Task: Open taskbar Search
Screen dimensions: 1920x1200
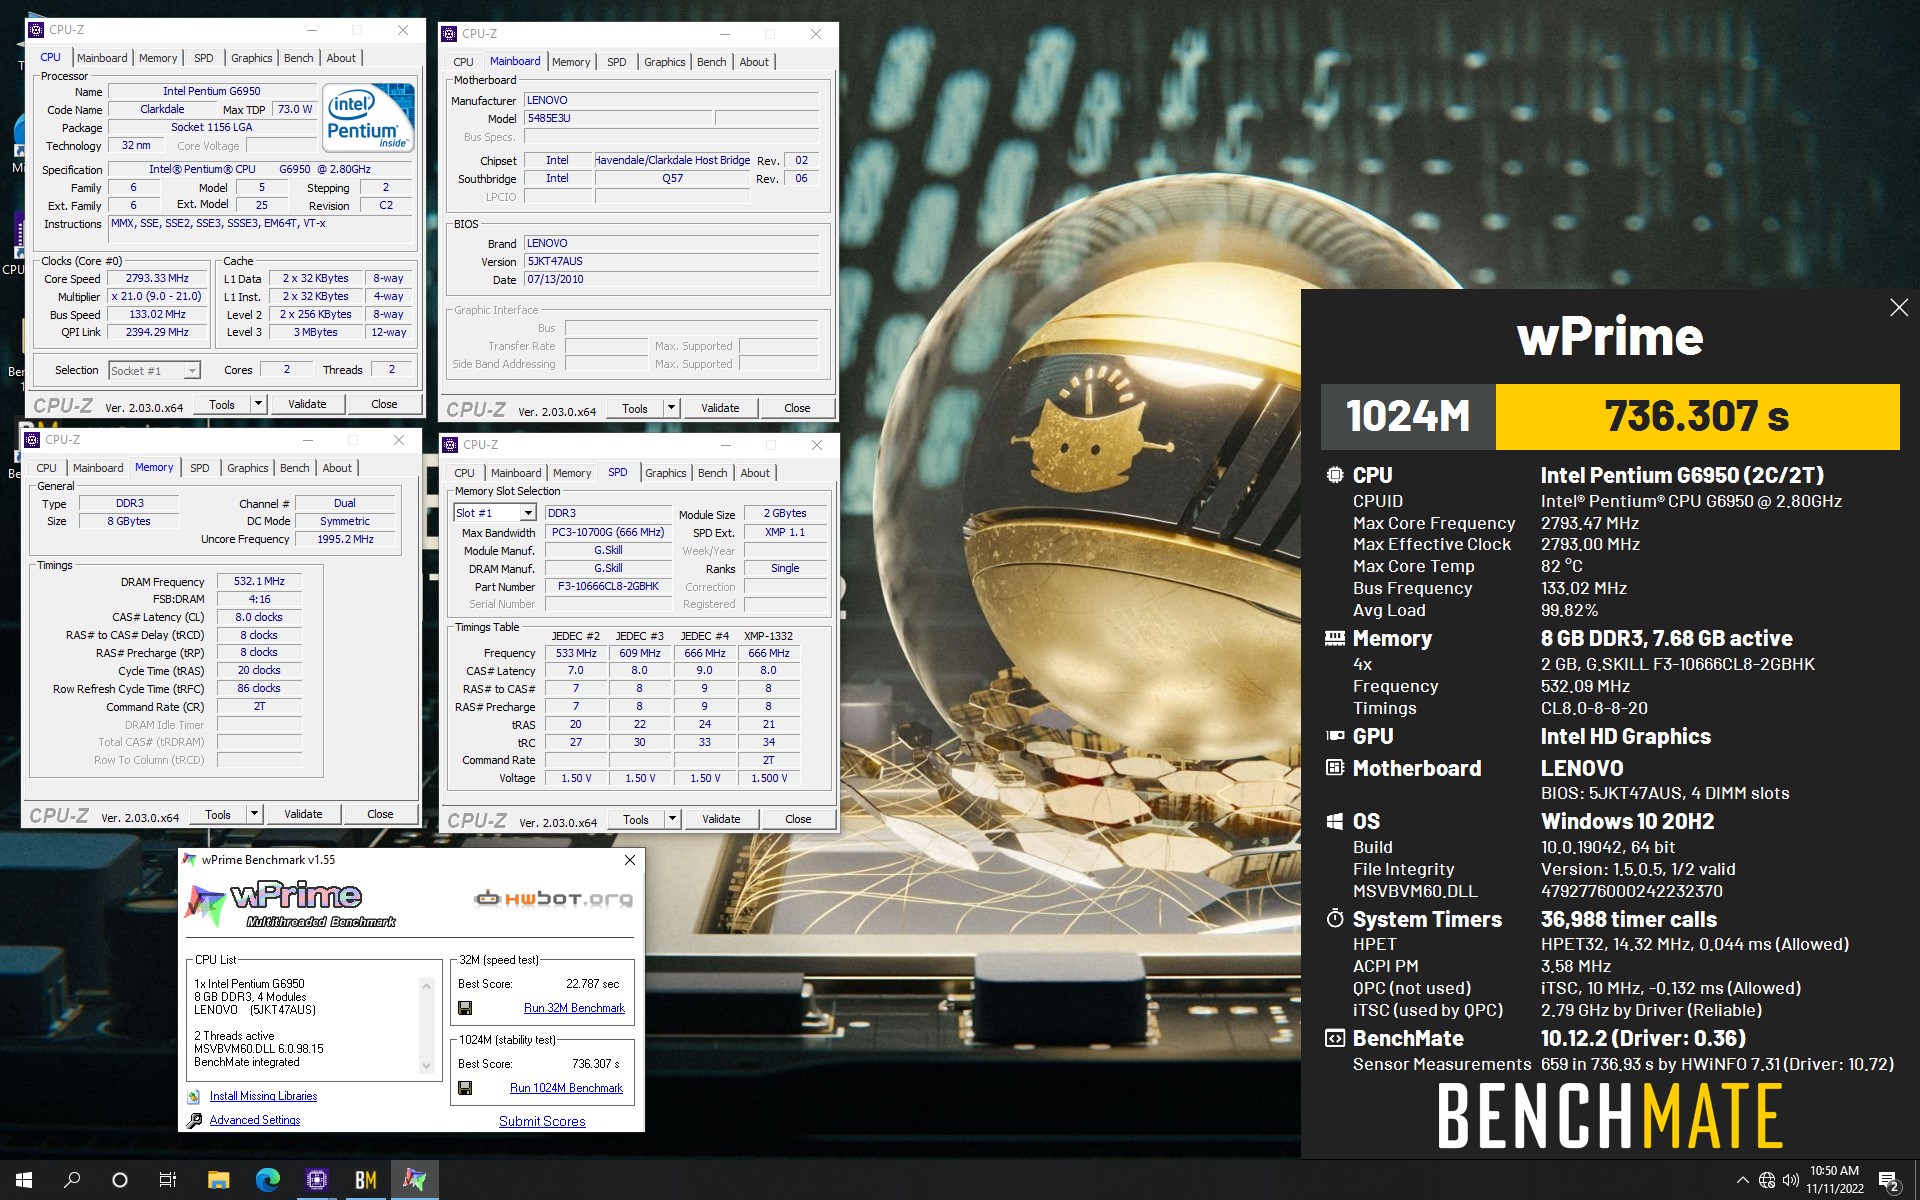Action: (x=72, y=1180)
